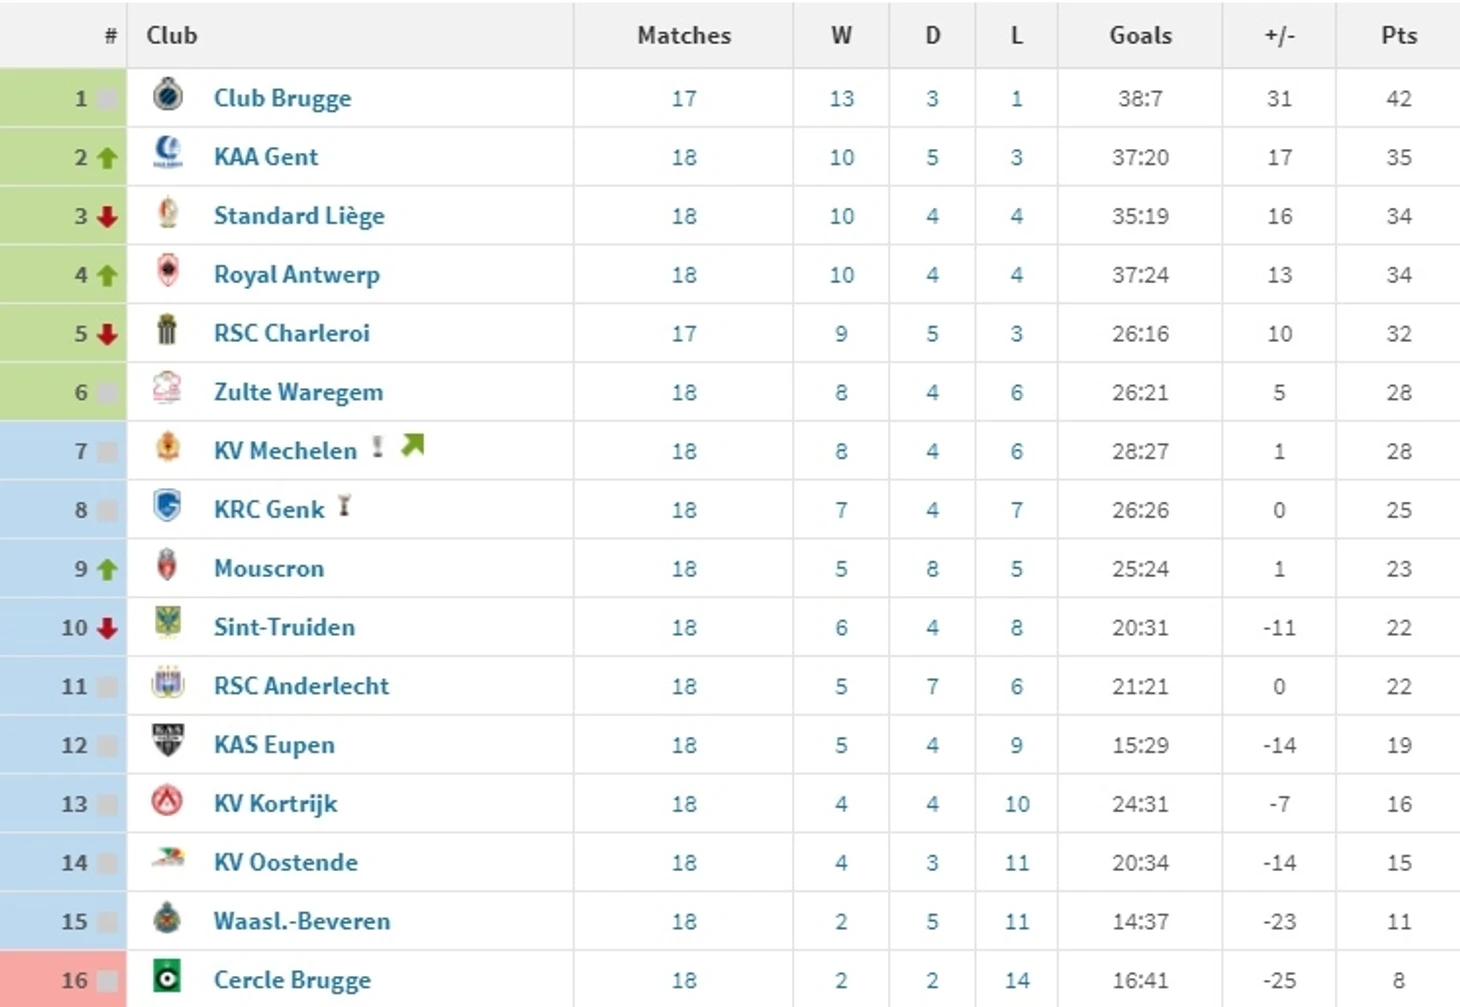Click red down arrow next to Standard Liège rank
The image size is (1460, 1007).
pos(107,216)
